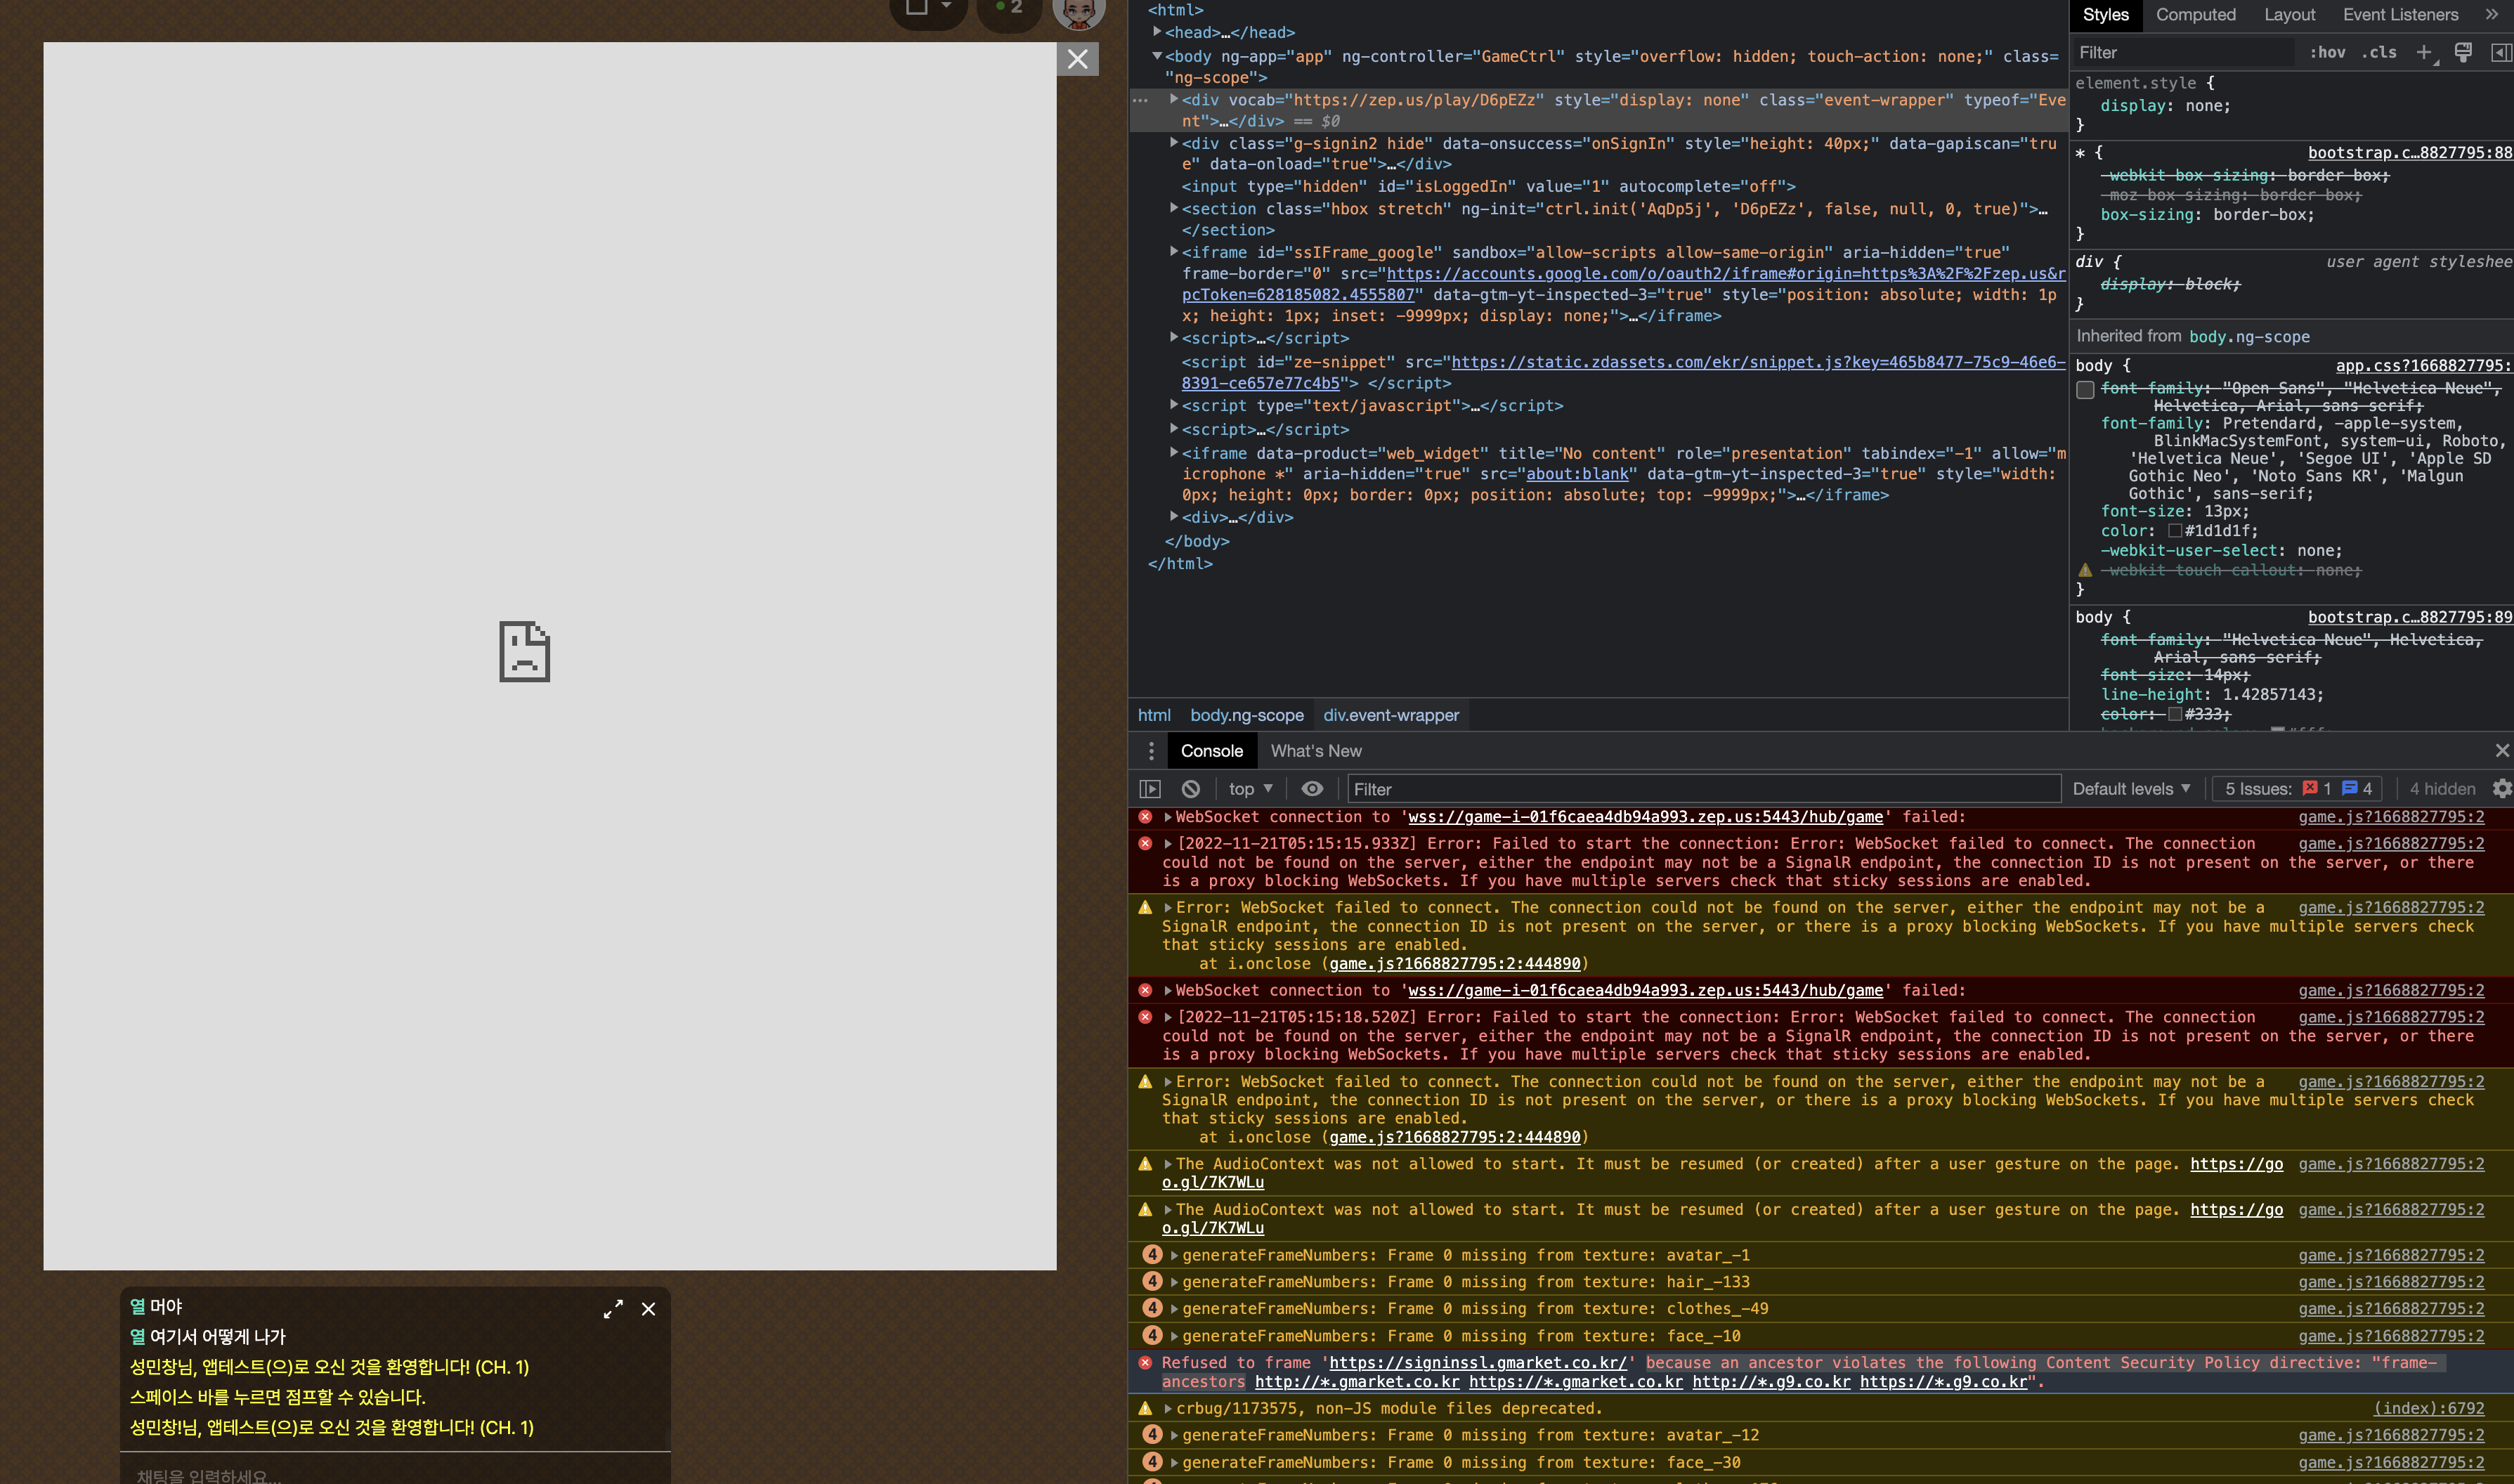Open the online users count indicator
This screenshot has width=2514, height=1484.
click(1009, 9)
